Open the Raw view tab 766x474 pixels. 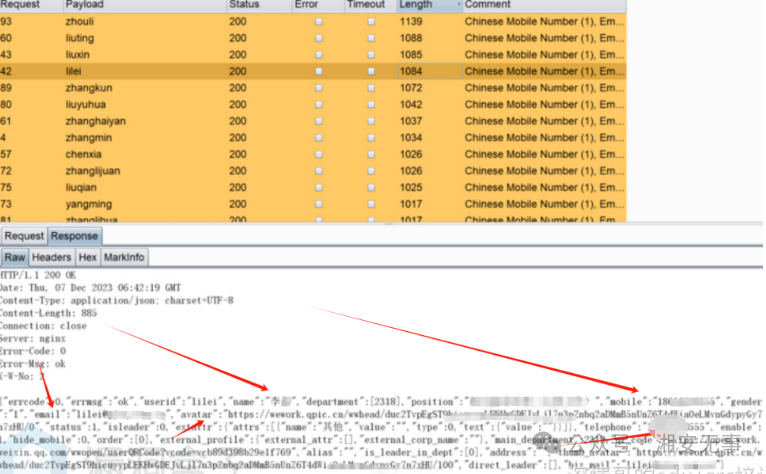15,257
